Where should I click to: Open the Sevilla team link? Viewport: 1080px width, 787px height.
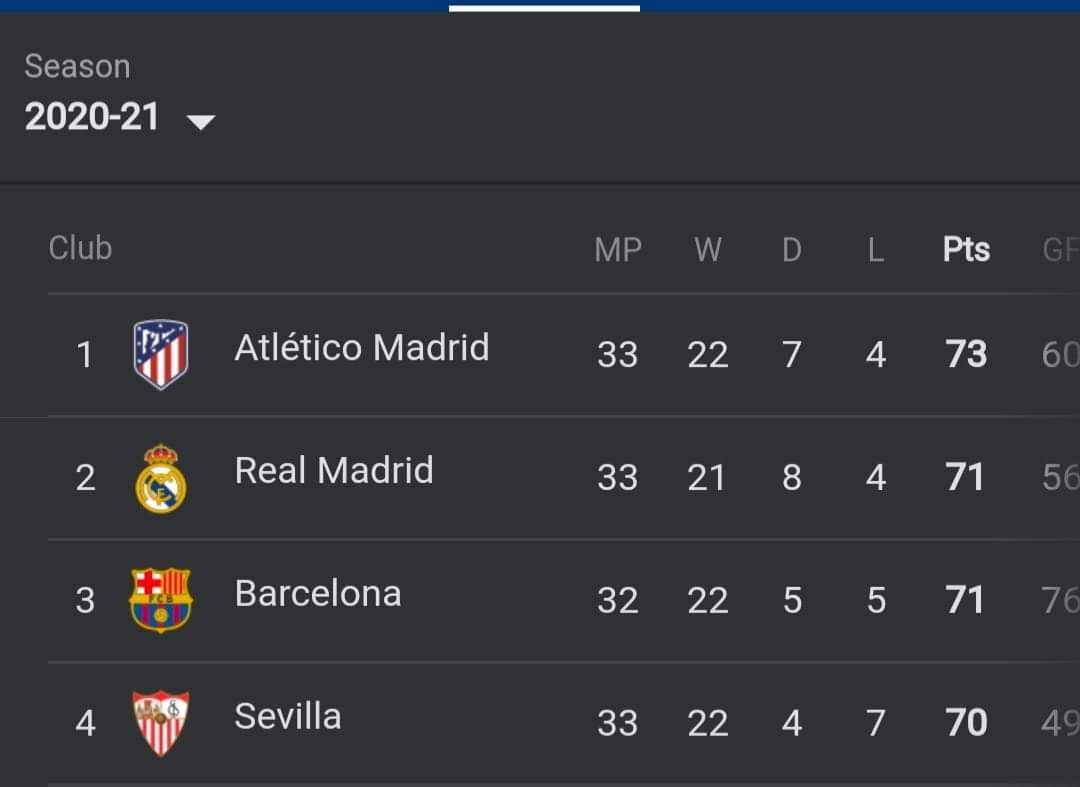(288, 717)
